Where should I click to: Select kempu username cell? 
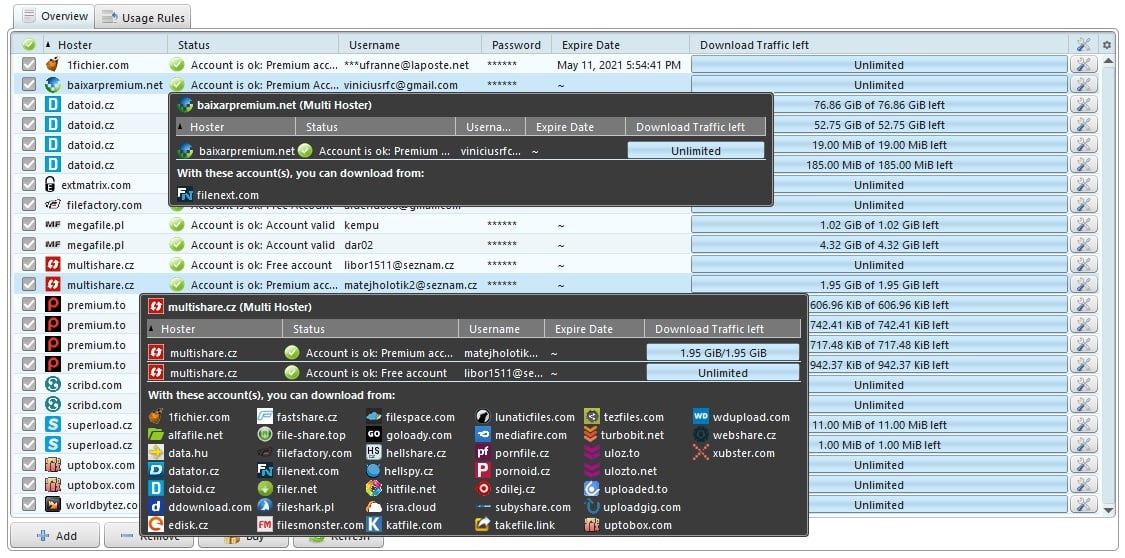pyautogui.click(x=362, y=224)
